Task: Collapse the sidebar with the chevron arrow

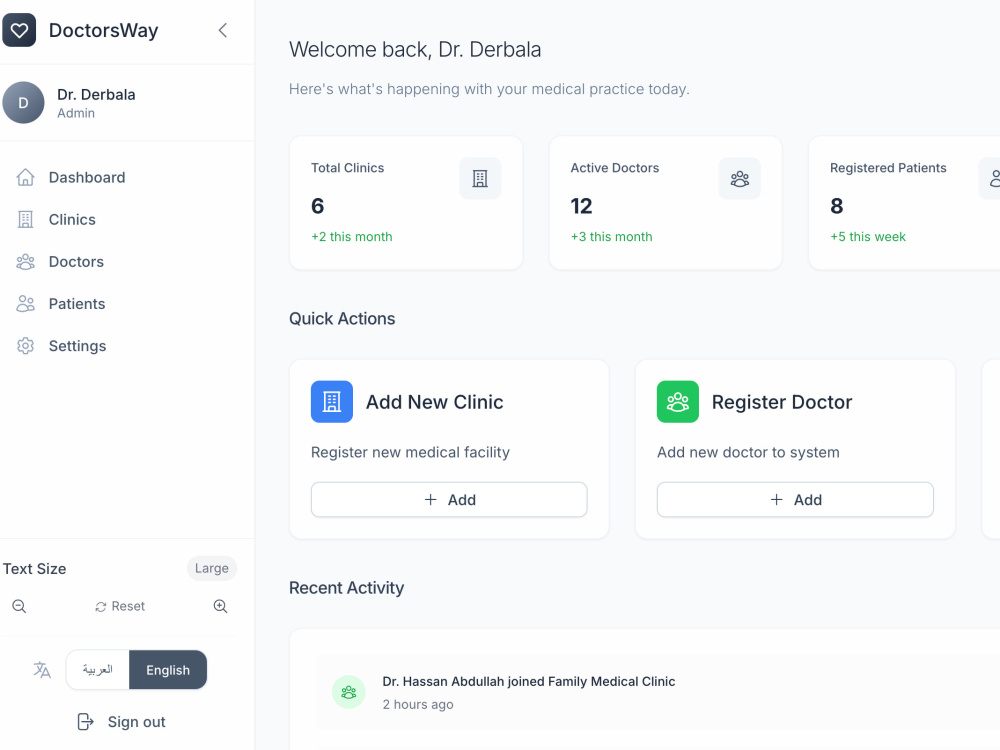Action: (223, 30)
